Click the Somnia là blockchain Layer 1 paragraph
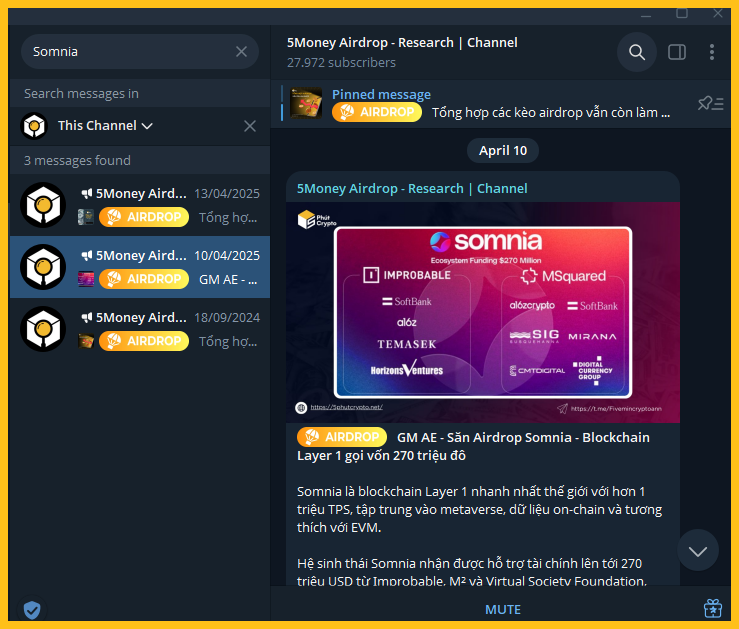 pos(479,509)
